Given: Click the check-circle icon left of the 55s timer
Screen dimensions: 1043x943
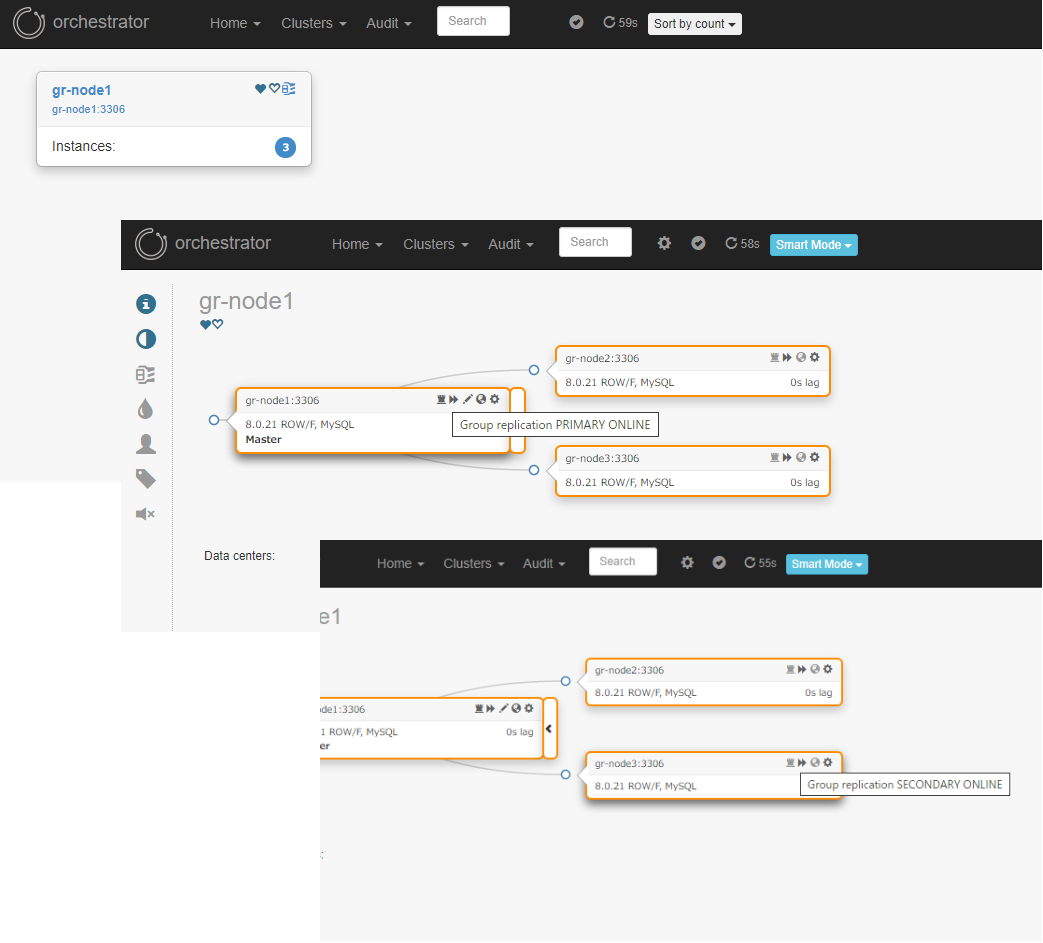Looking at the screenshot, I should (719, 563).
